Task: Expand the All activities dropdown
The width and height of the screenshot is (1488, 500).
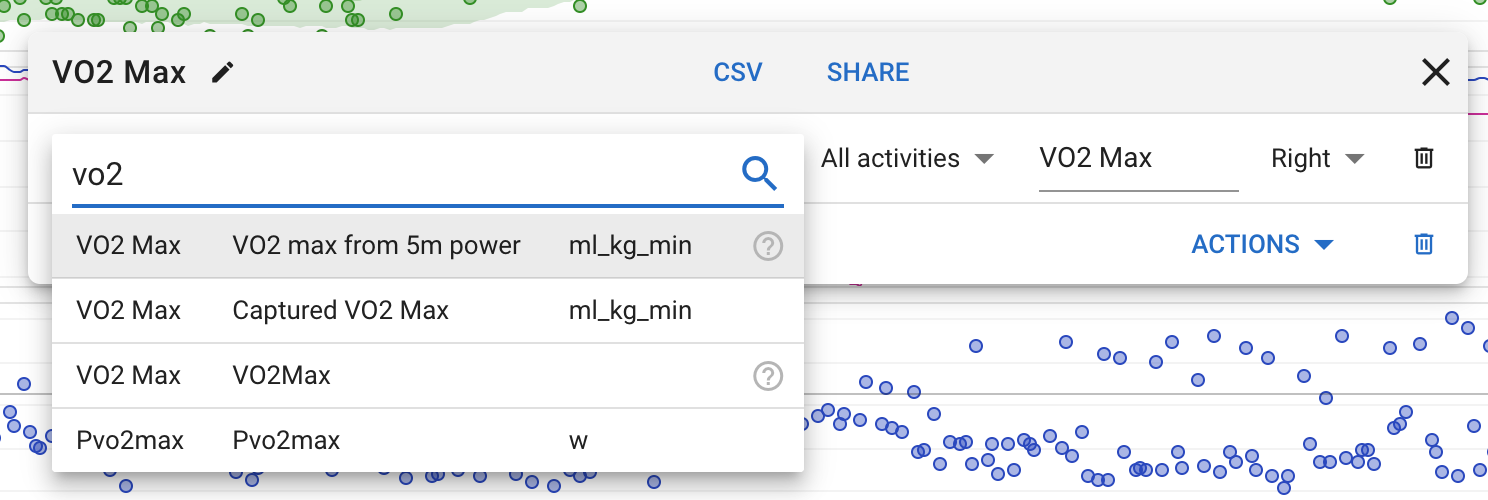Action: [x=907, y=158]
